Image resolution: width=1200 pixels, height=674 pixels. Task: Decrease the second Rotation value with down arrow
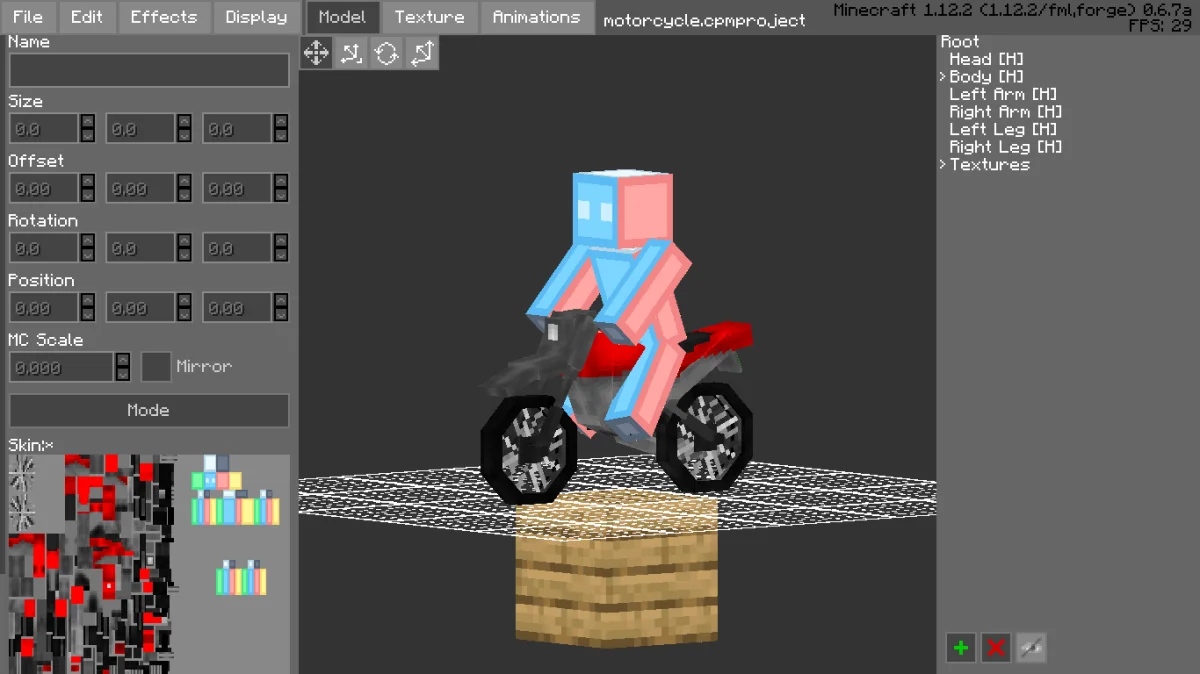pyautogui.click(x=184, y=255)
